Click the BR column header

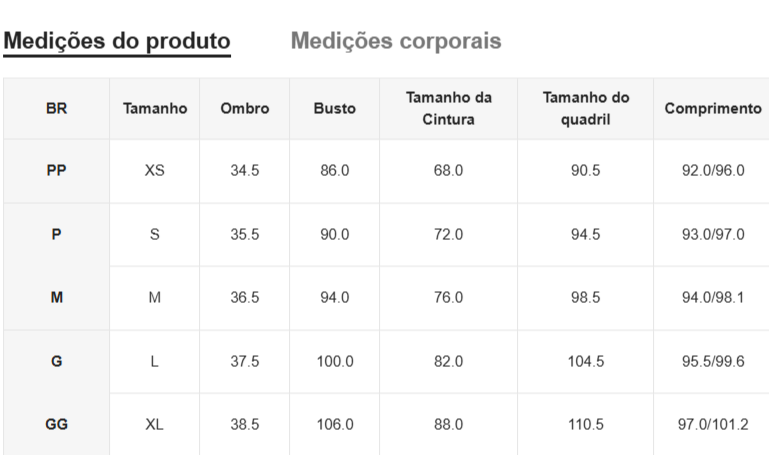coord(57,109)
